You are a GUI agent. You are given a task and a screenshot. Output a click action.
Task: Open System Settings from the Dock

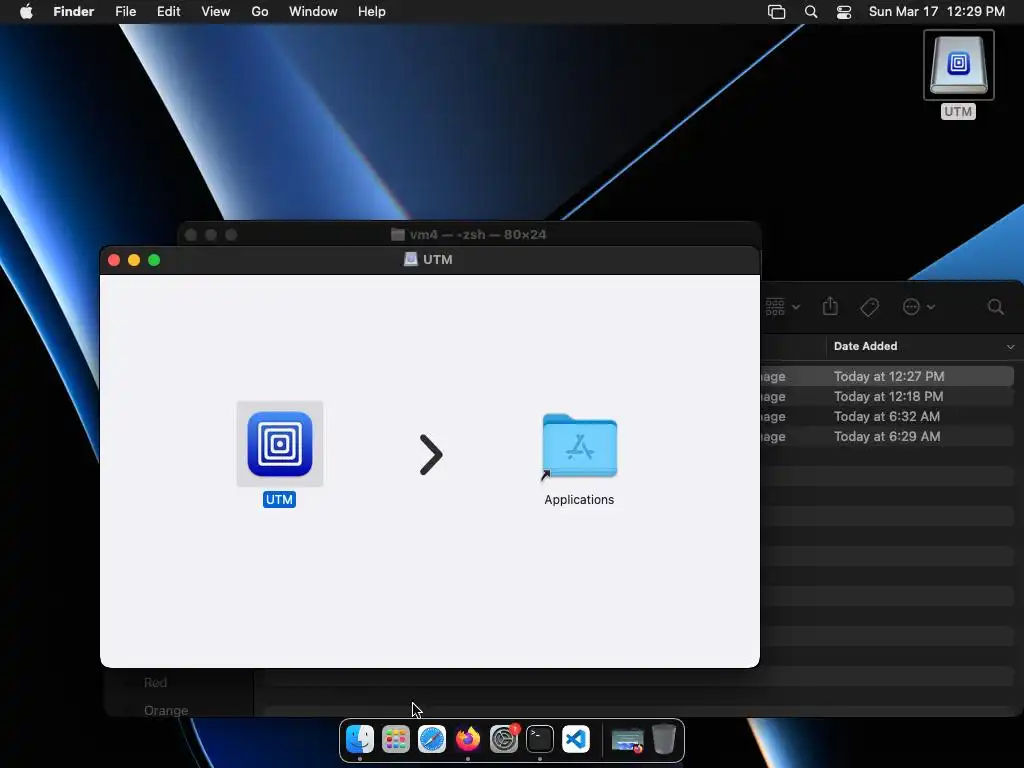click(x=504, y=739)
